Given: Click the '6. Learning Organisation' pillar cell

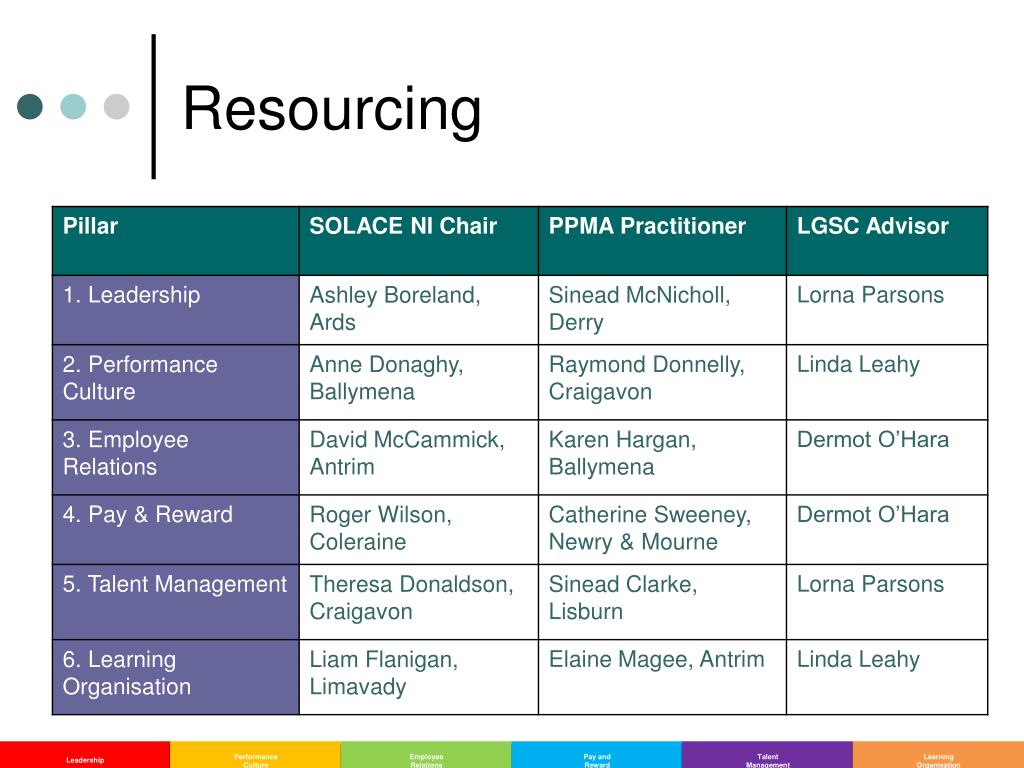Looking at the screenshot, I should click(x=176, y=677).
